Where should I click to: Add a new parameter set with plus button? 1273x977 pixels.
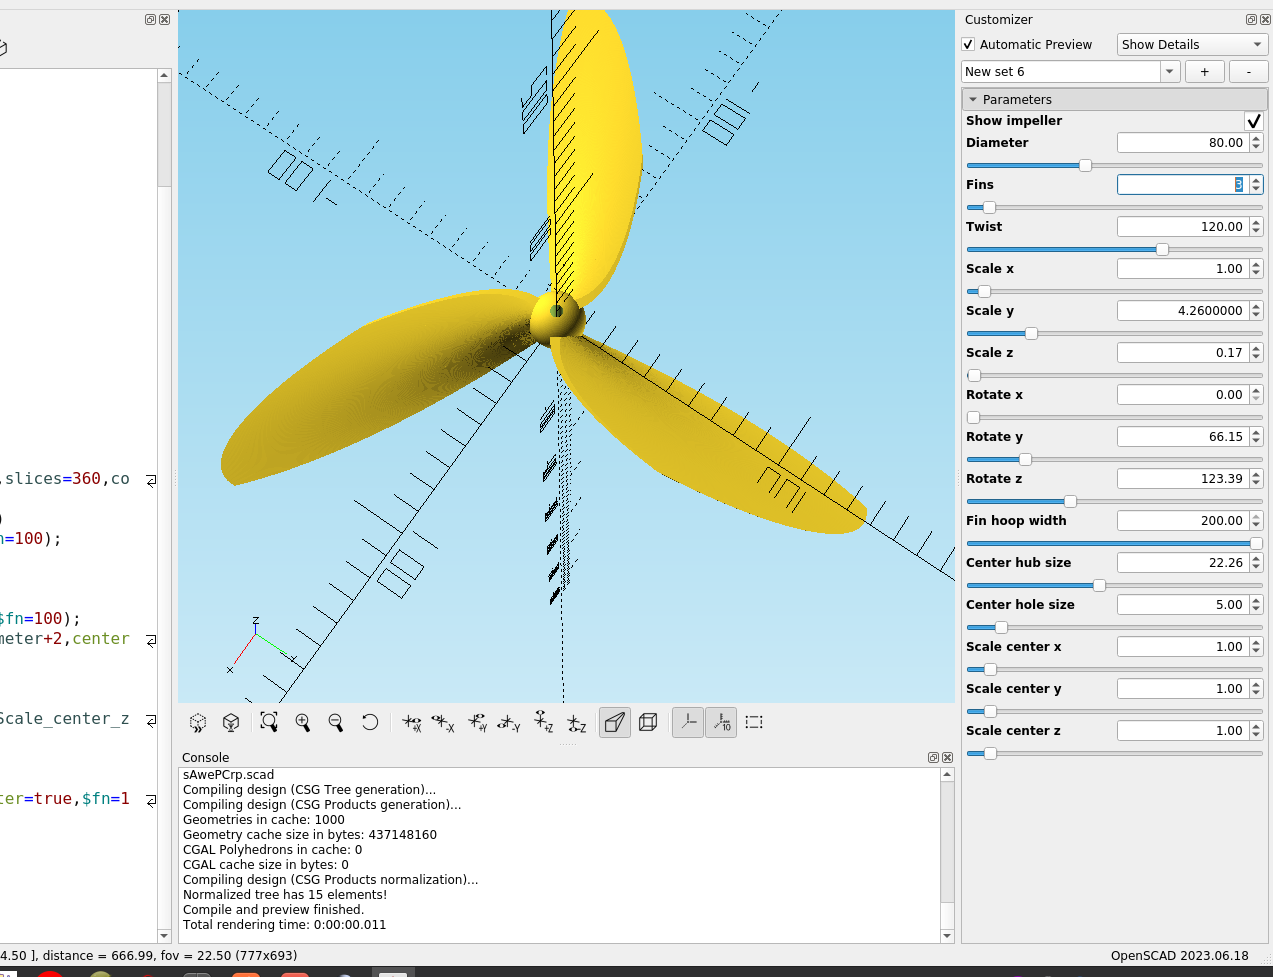pos(1204,71)
